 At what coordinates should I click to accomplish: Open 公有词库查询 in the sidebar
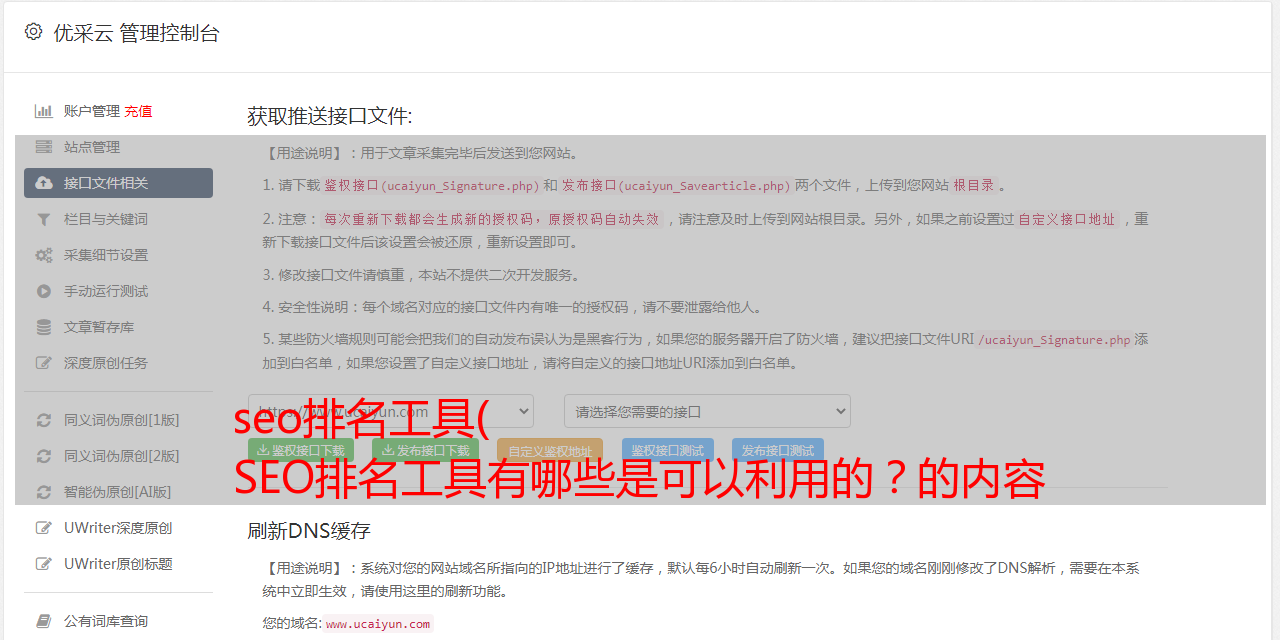pyautogui.click(x=118, y=621)
